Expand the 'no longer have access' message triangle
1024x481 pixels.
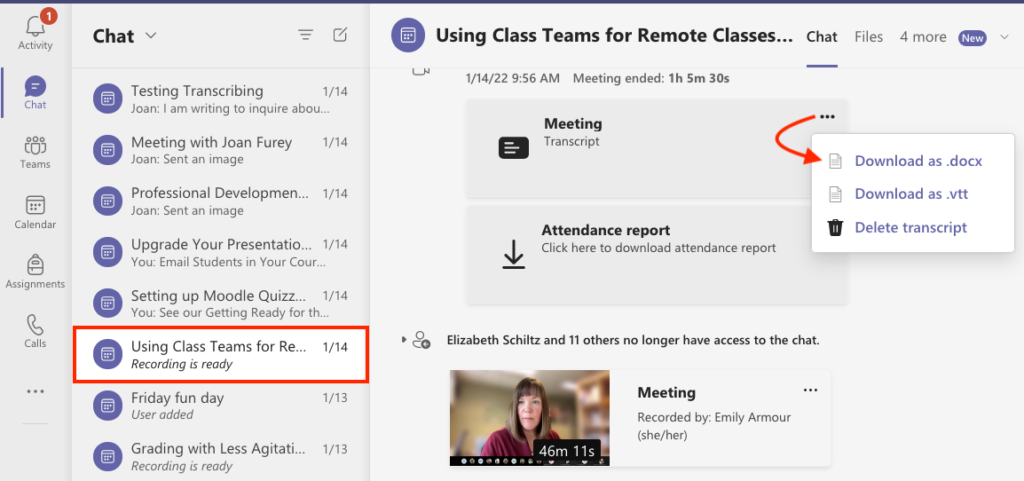click(404, 340)
